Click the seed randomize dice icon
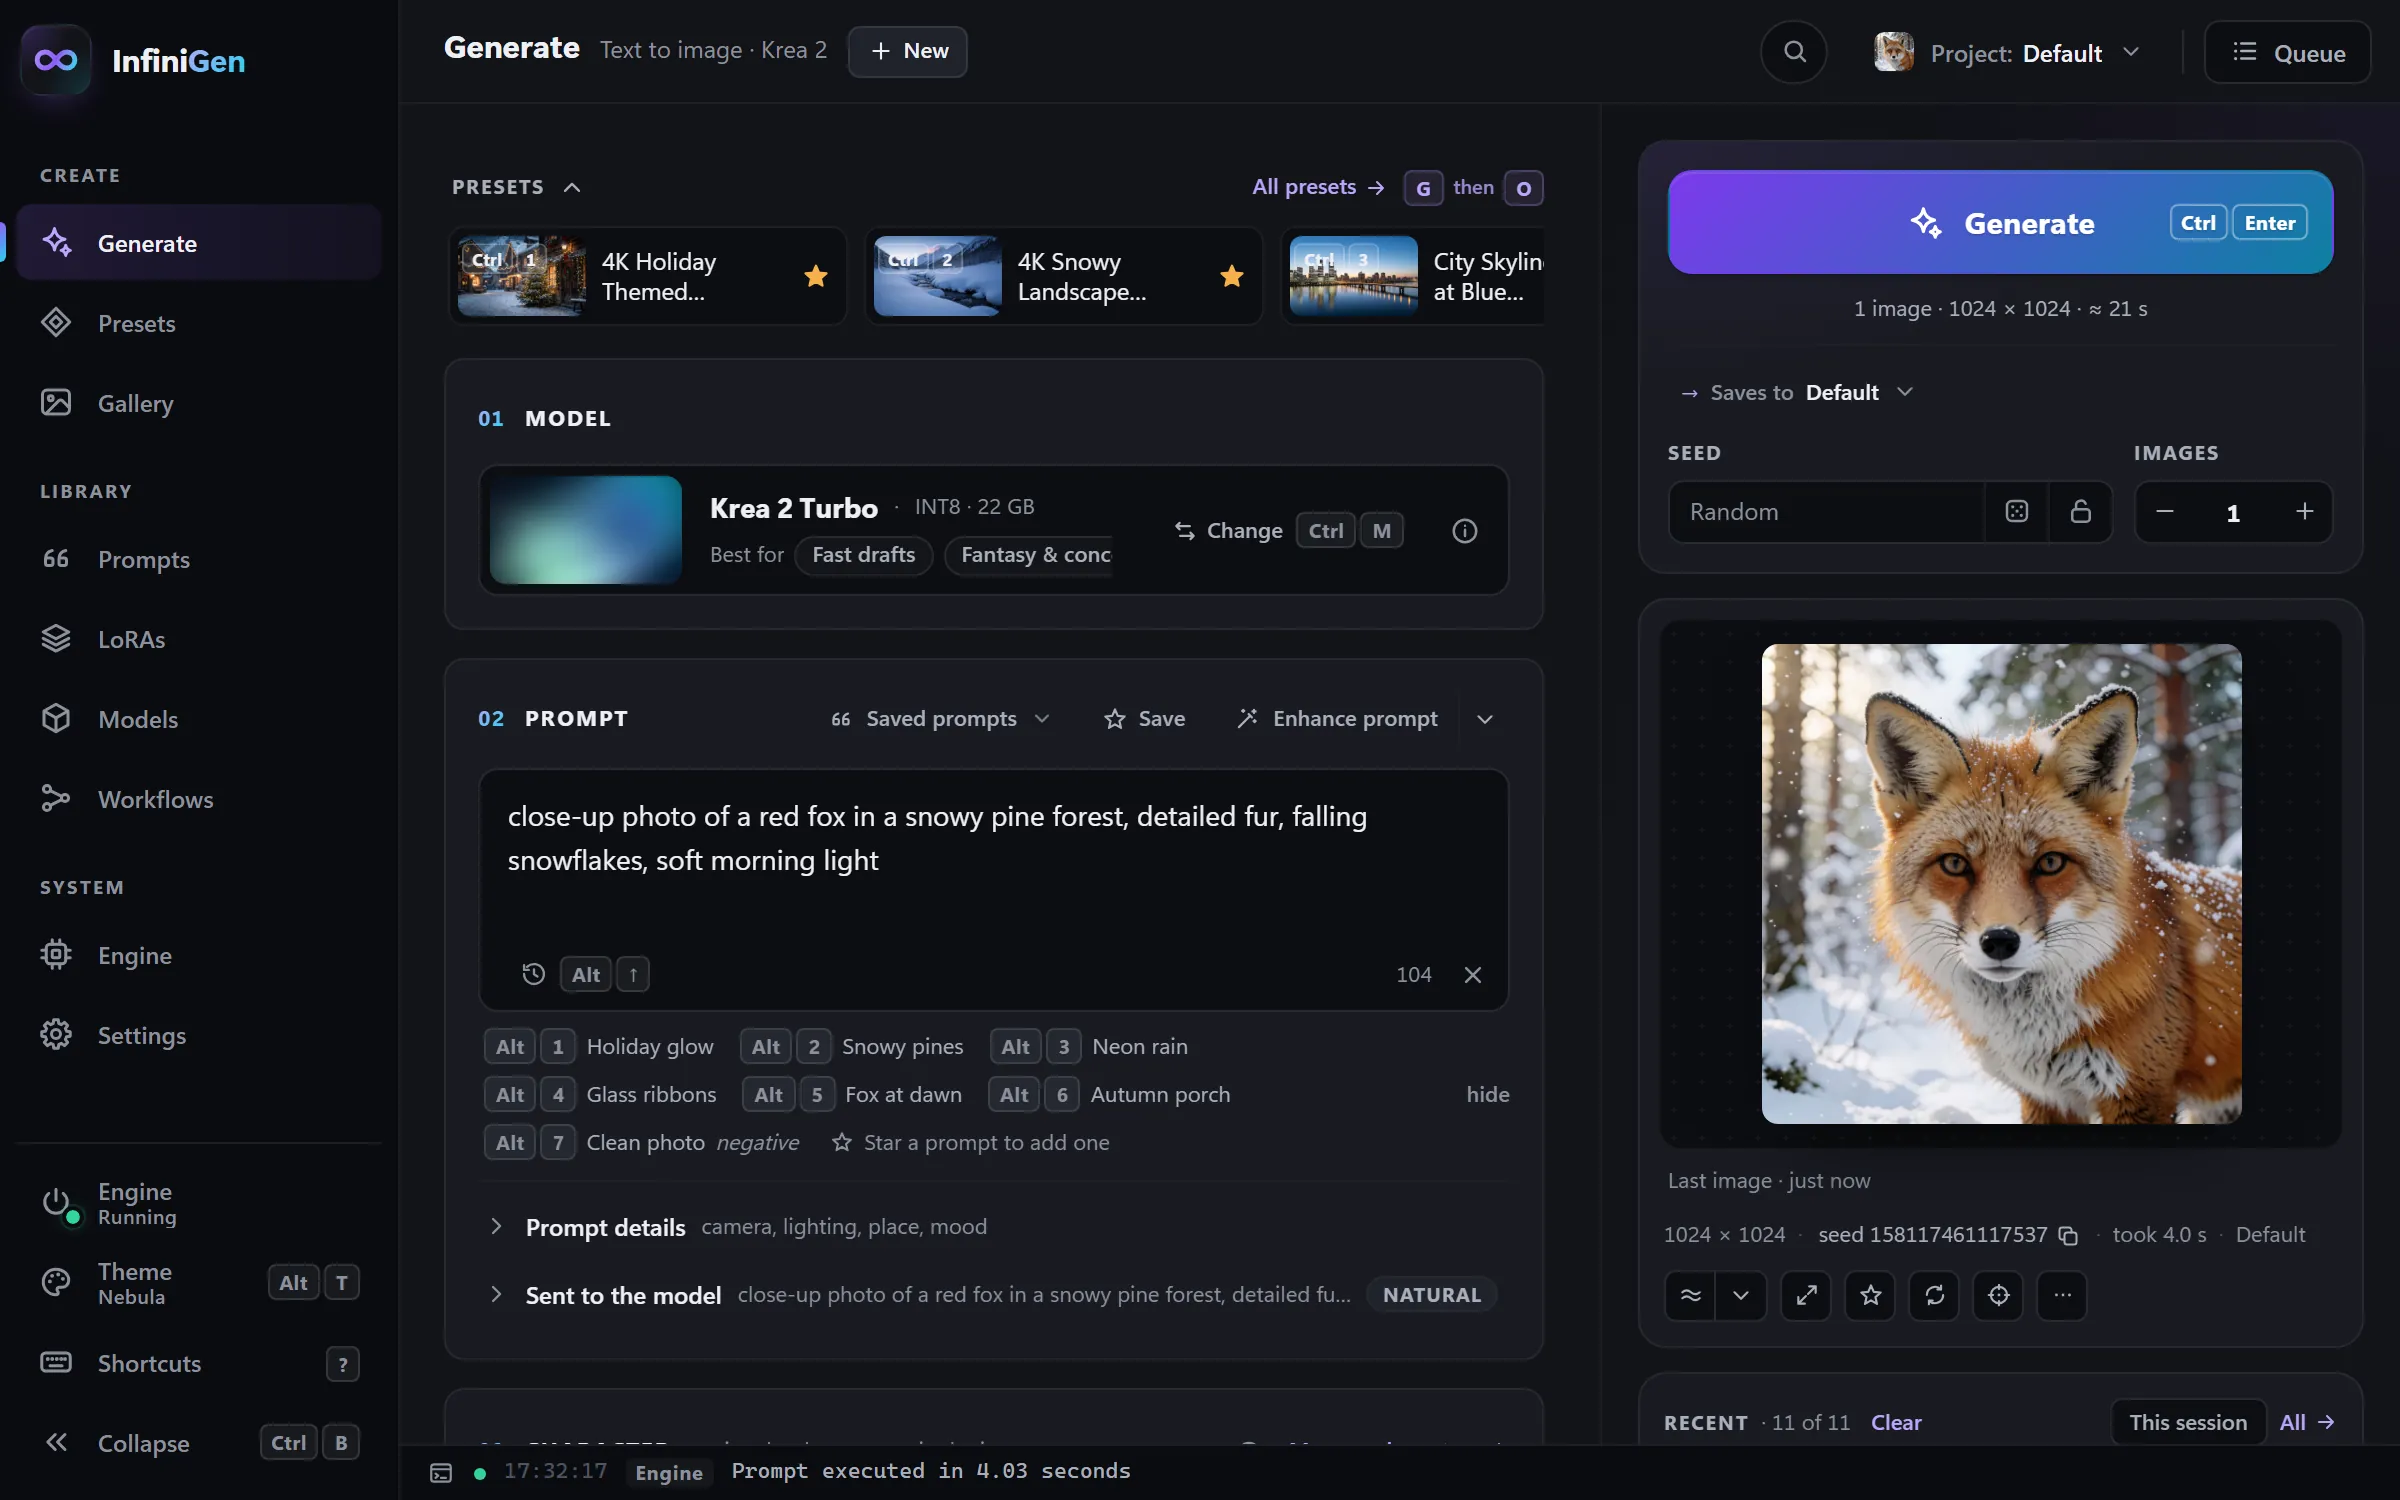 [x=2016, y=511]
